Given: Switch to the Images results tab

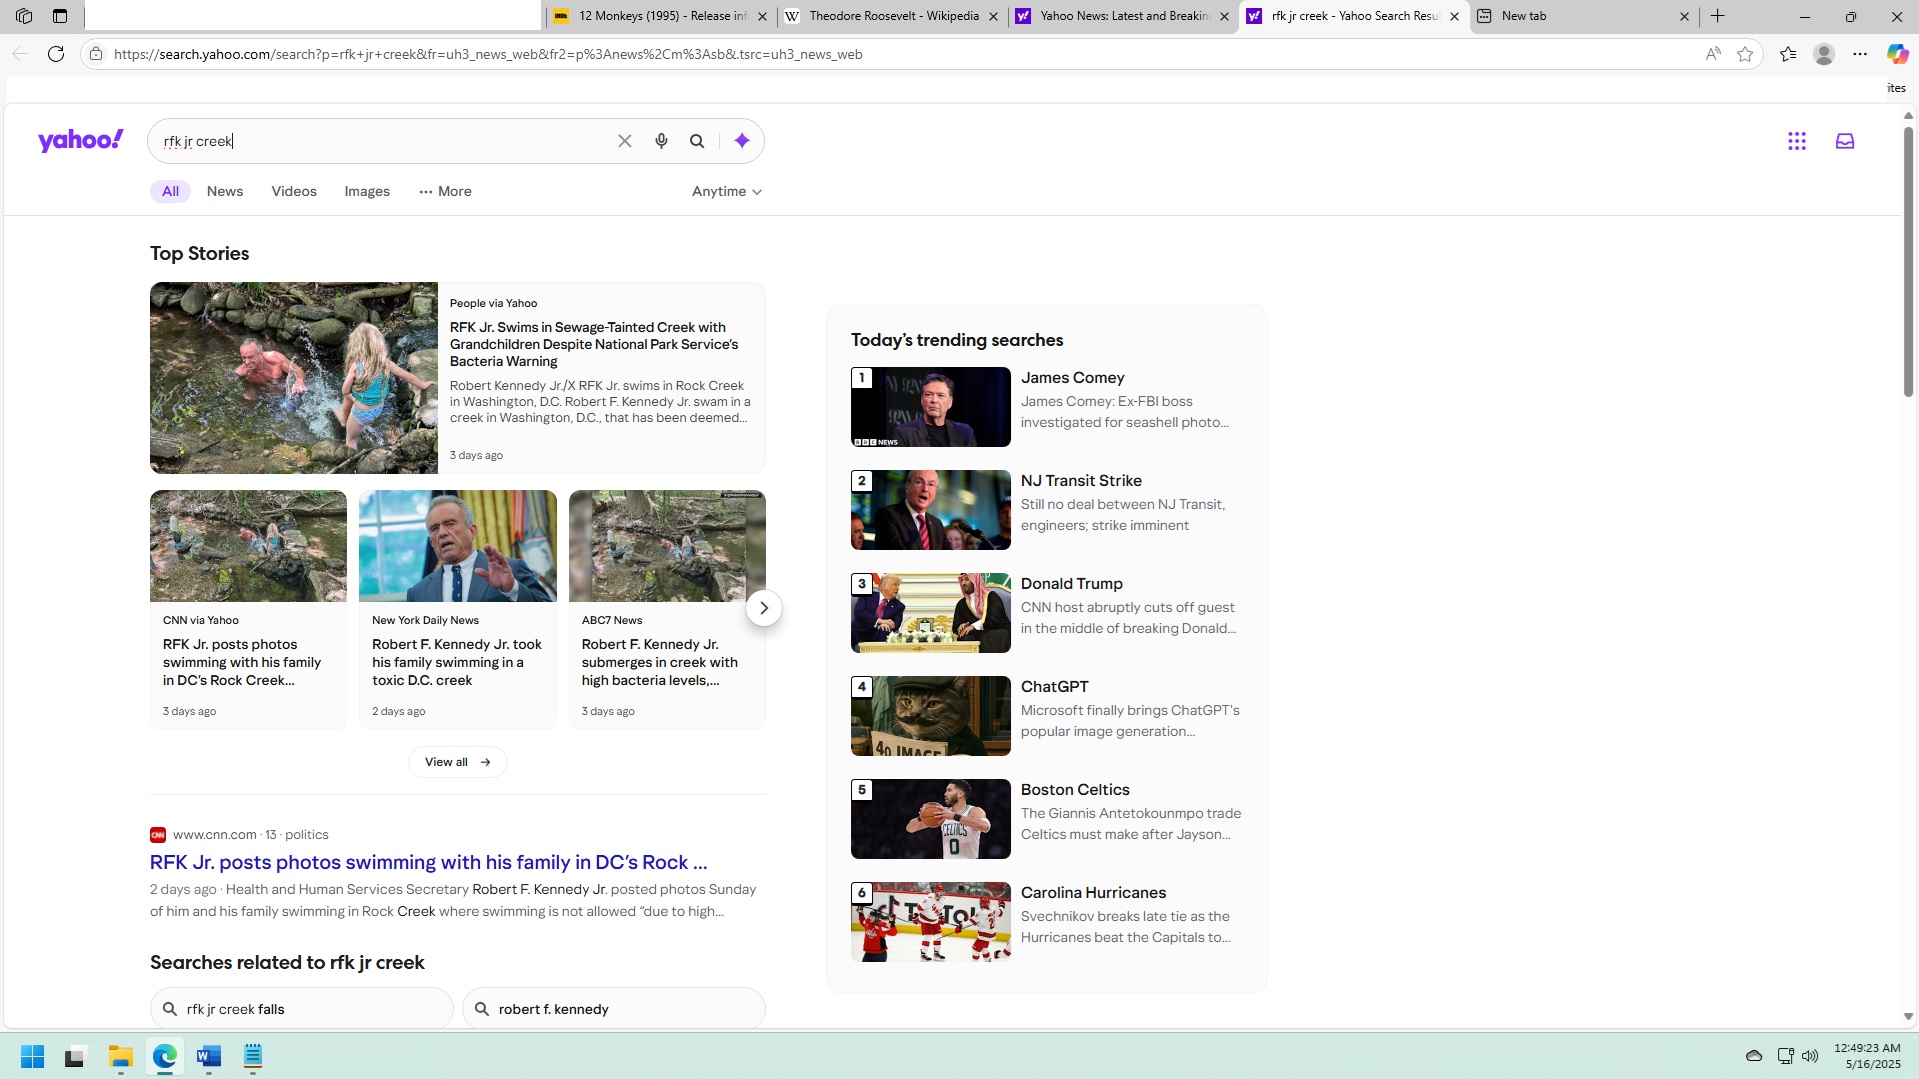Looking at the screenshot, I should [367, 191].
